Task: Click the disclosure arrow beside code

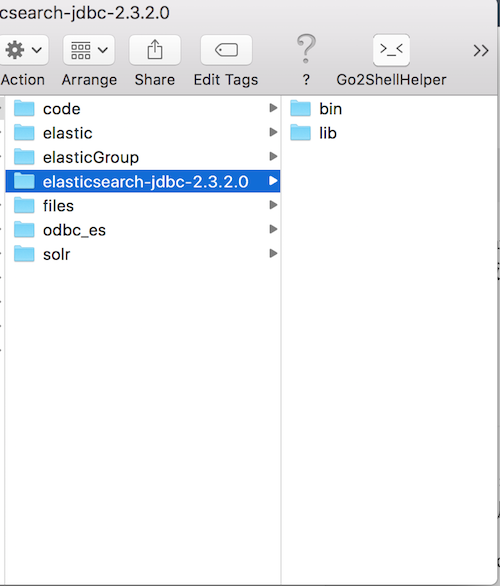Action: pos(273,108)
